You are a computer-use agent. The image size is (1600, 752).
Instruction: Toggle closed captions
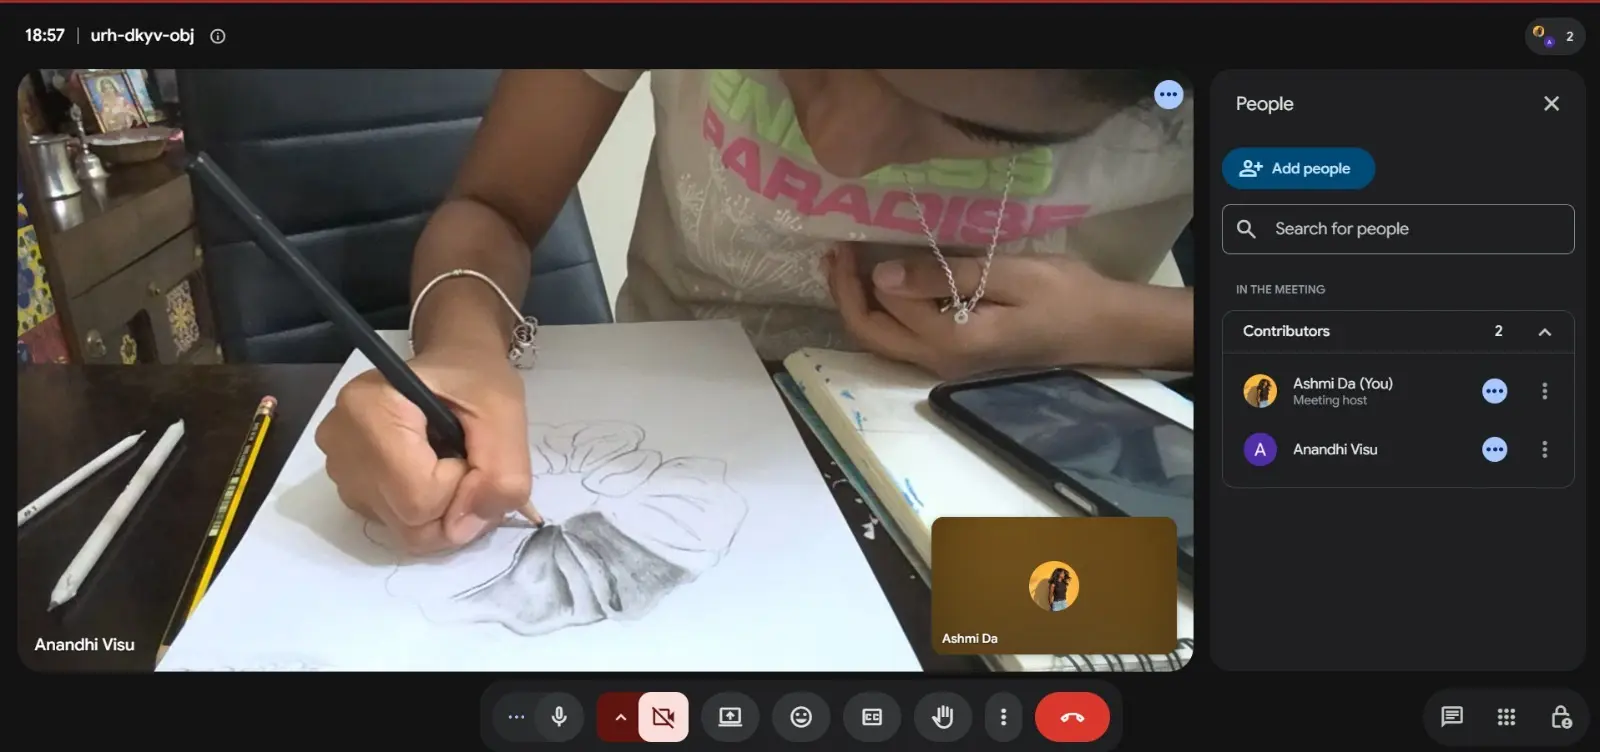pyautogui.click(x=872, y=717)
